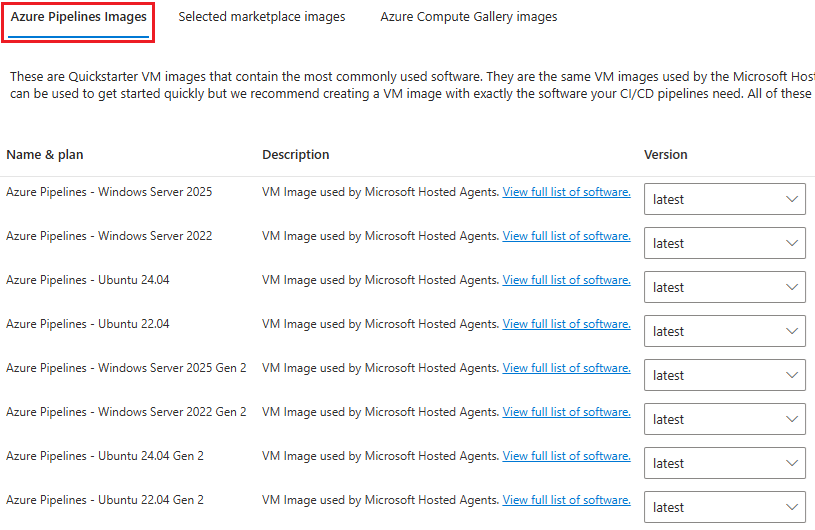Open version dropdown for Windows Server 2025 Gen 2
Screen dimensions: 815x530
point(725,375)
